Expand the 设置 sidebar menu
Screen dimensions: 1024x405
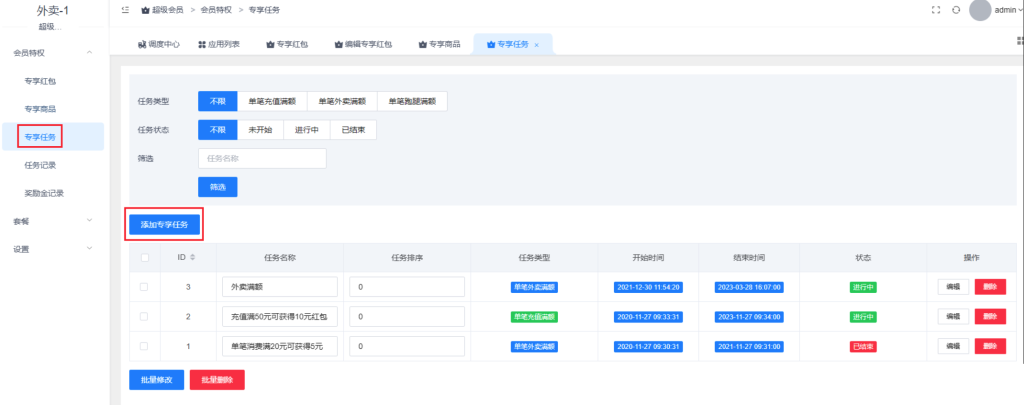pyautogui.click(x=90, y=249)
